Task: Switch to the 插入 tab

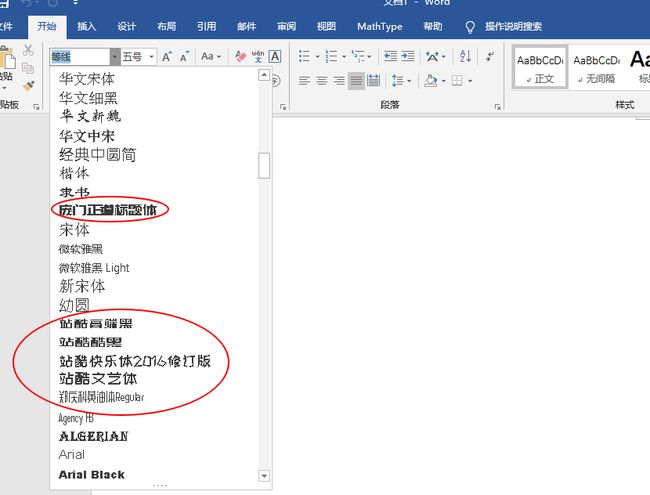Action: coord(86,27)
